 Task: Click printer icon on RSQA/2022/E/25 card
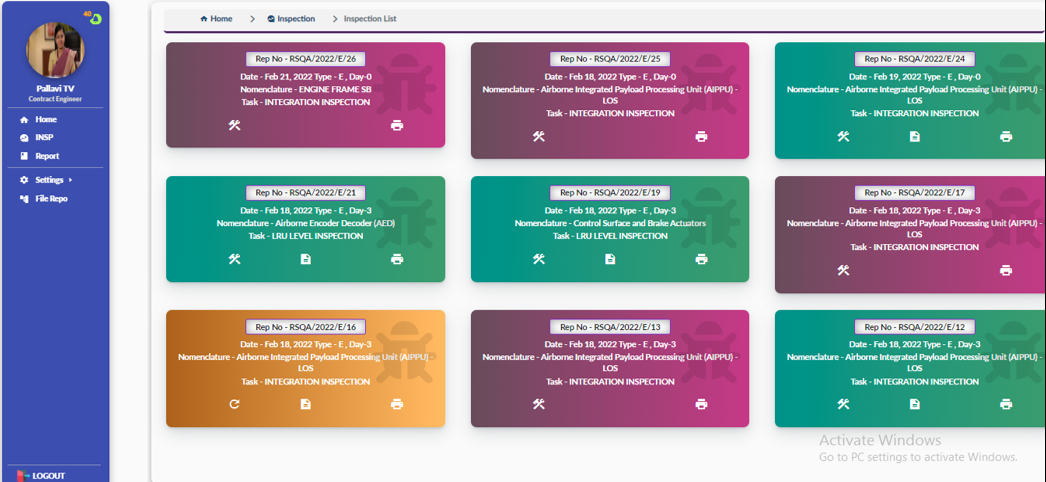pos(701,136)
